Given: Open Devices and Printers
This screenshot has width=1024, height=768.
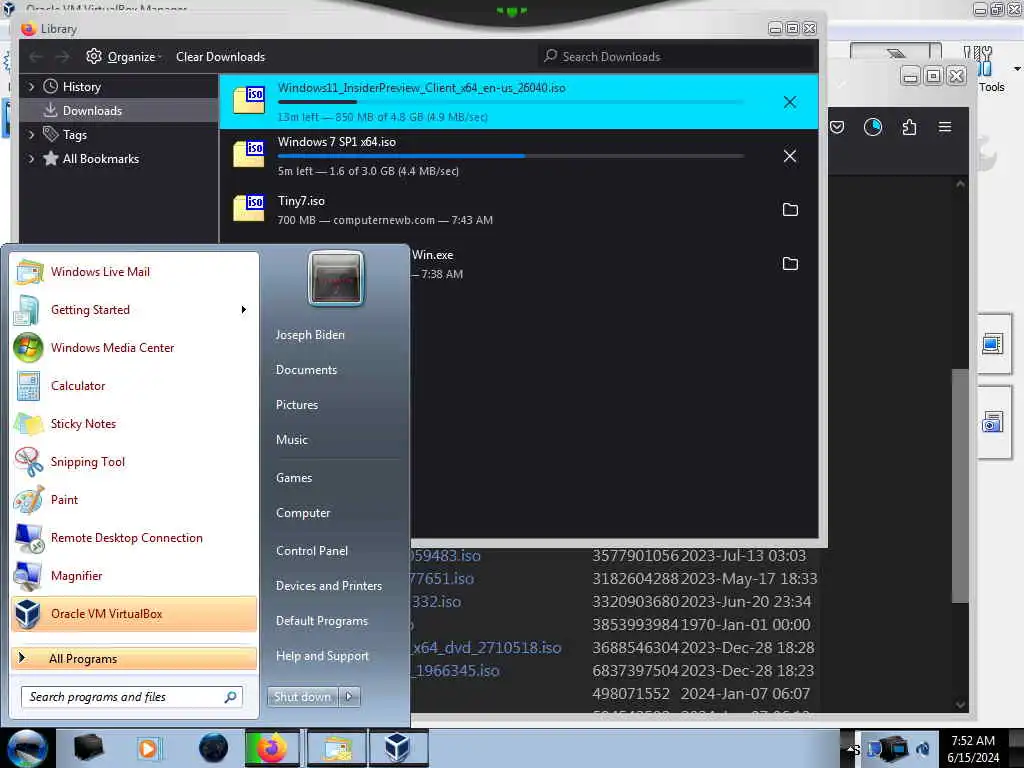Looking at the screenshot, I should (328, 586).
